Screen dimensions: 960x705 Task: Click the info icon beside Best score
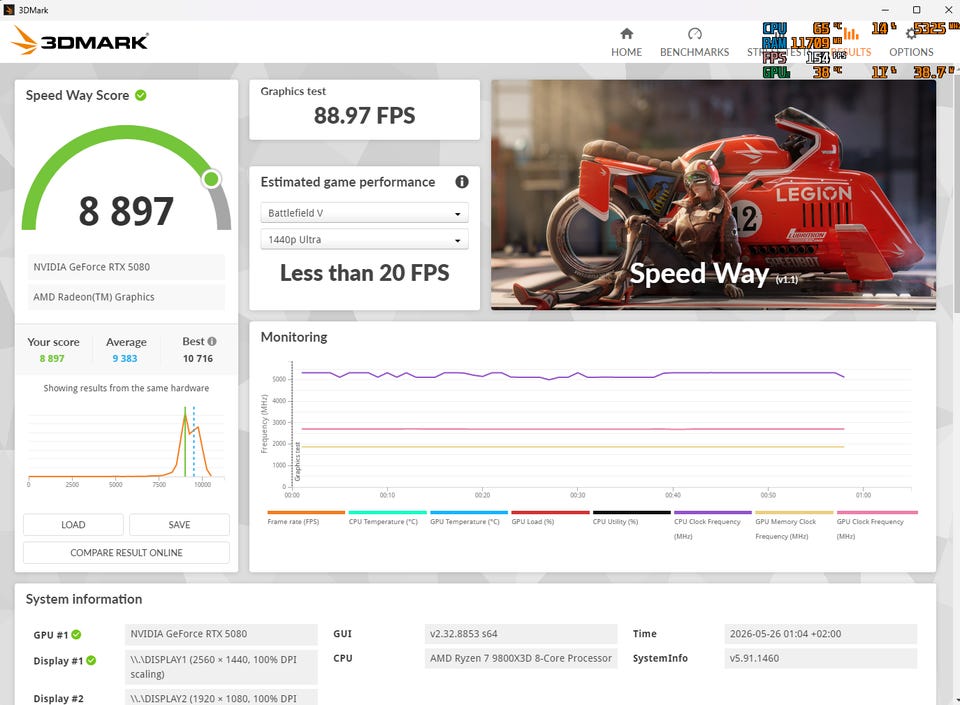(x=212, y=341)
